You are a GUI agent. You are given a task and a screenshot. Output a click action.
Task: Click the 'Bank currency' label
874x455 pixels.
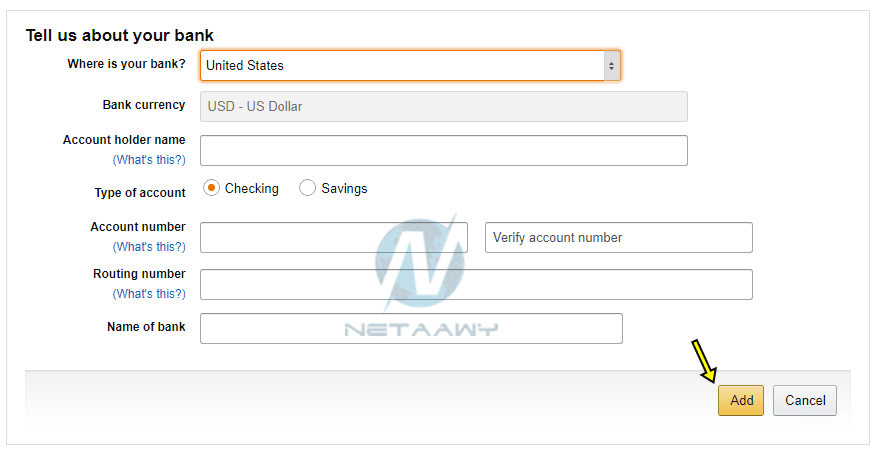tap(144, 105)
